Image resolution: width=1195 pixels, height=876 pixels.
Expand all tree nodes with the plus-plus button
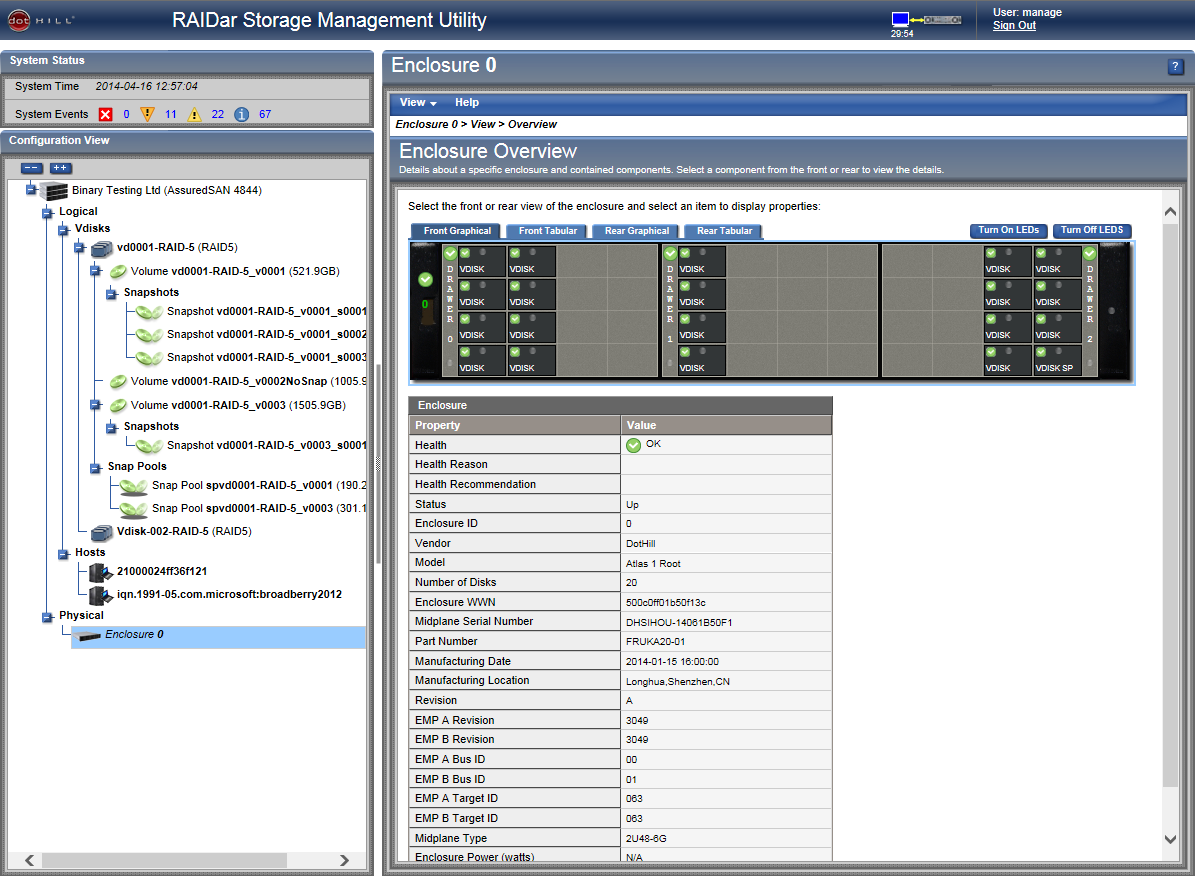point(60,168)
